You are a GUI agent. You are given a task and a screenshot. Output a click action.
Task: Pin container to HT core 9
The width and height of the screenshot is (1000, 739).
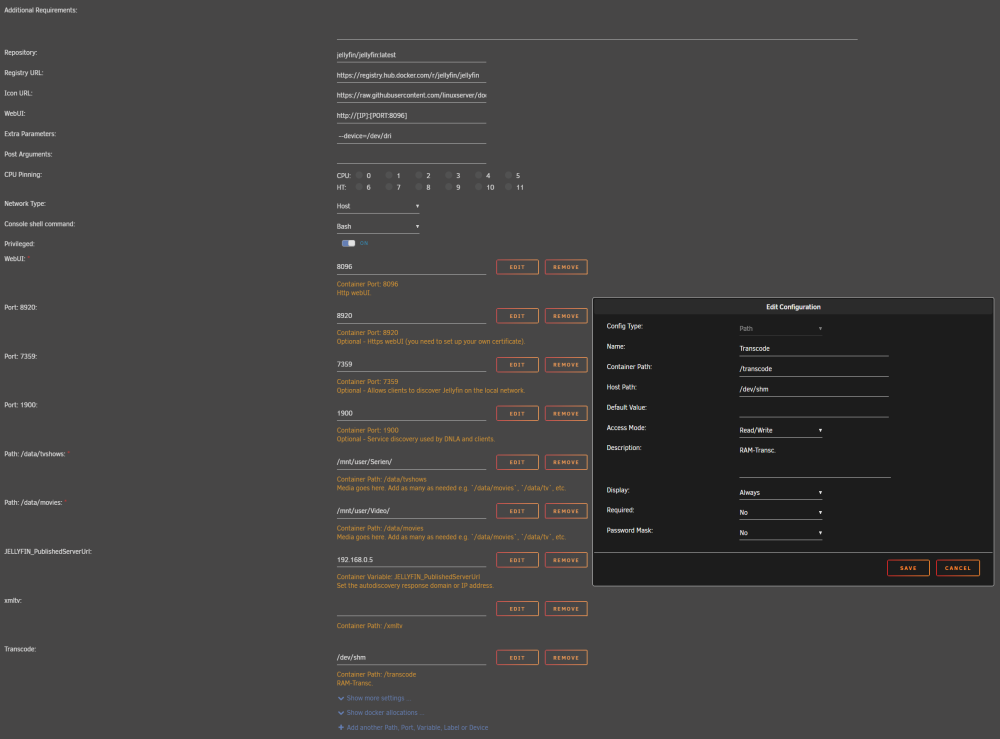click(x=449, y=187)
